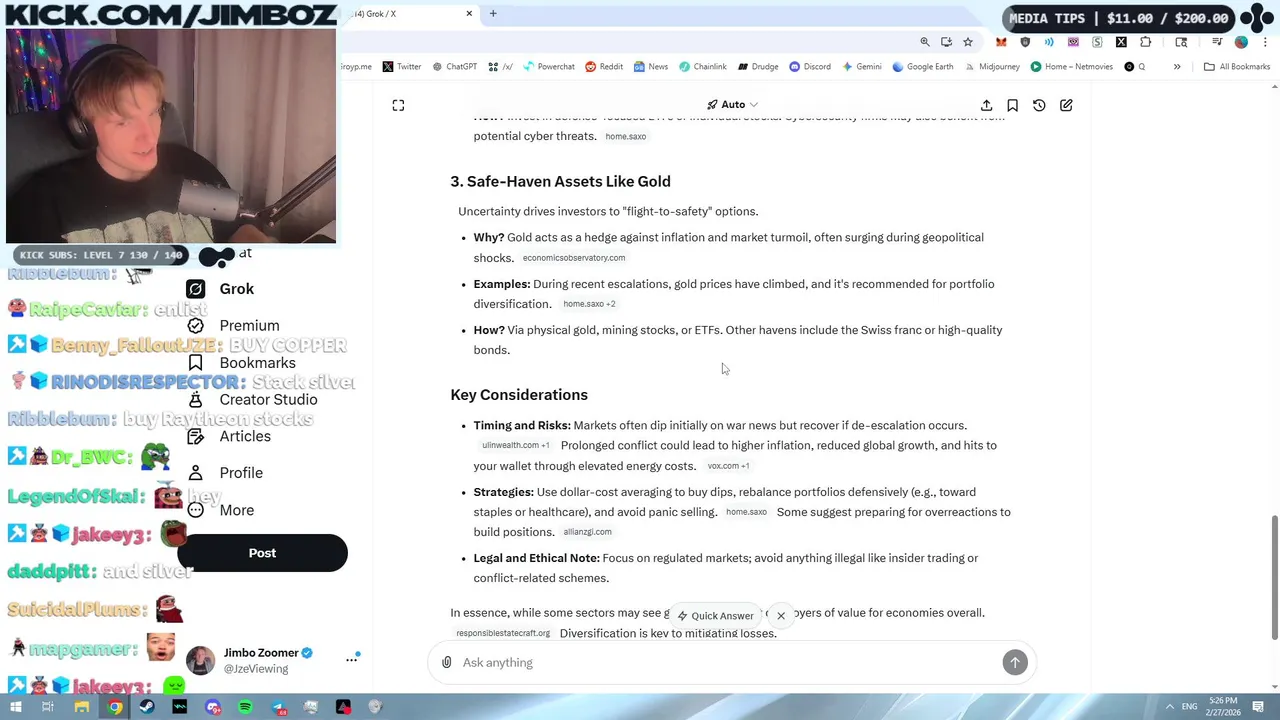The height and width of the screenshot is (720, 1280).
Task: Open File Explorer from the taskbar
Action: (82, 707)
